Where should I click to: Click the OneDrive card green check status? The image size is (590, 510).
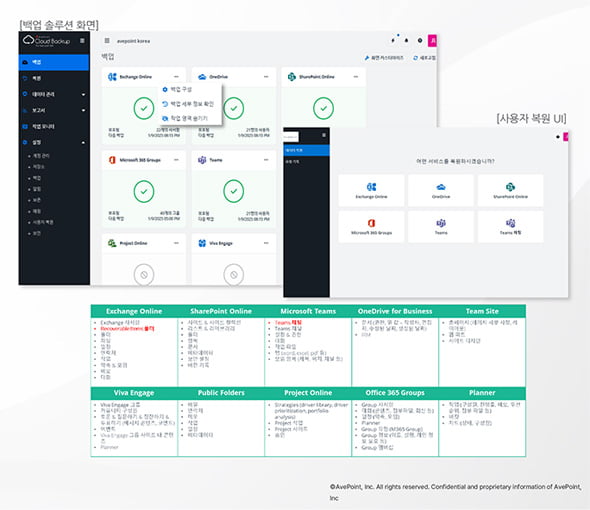coord(234,108)
